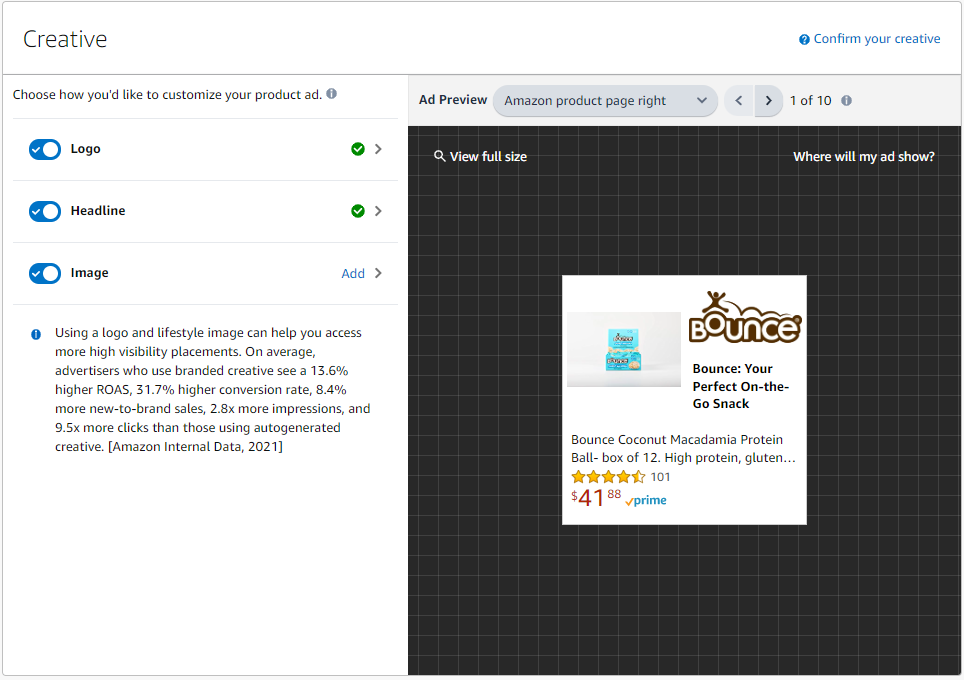Click the Add link in the Image row
This screenshot has height=680, width=964.
point(353,274)
